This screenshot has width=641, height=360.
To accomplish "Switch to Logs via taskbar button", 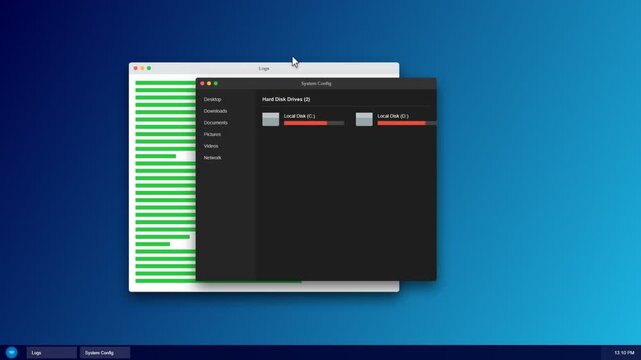I will point(52,353).
